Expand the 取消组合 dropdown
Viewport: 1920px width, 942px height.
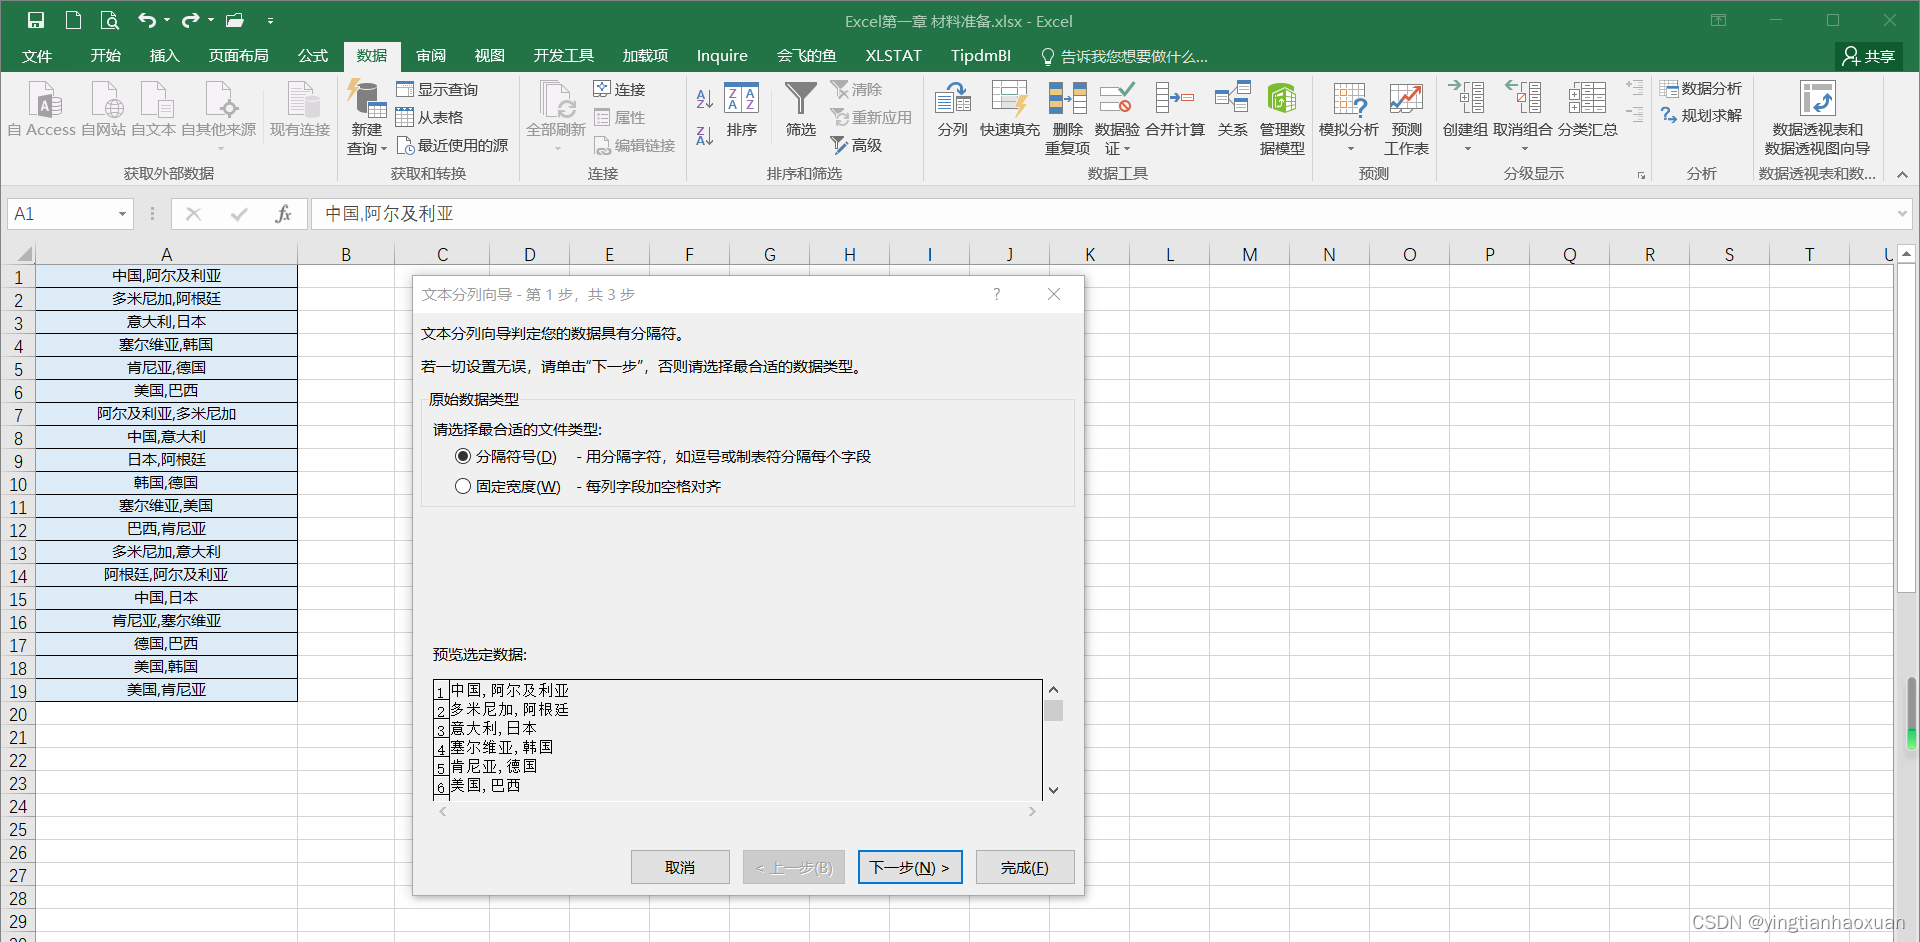click(1524, 149)
